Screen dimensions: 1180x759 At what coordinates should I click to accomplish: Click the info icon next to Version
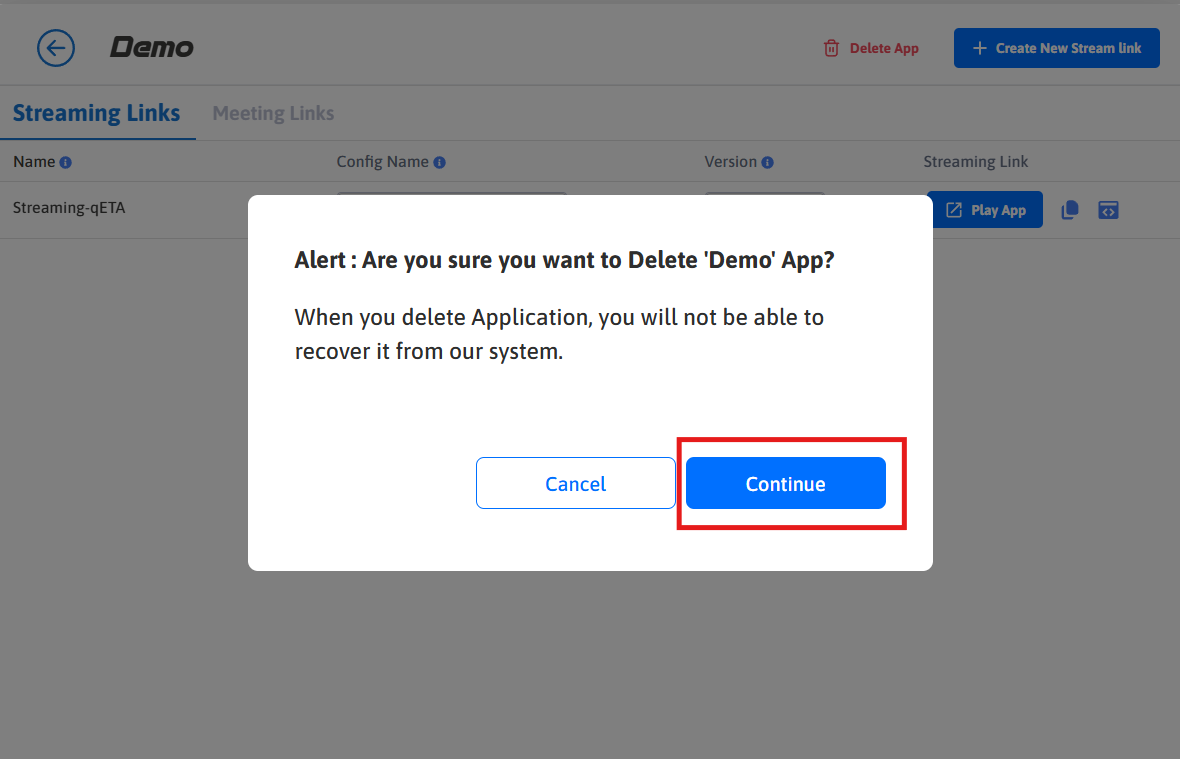tap(767, 162)
